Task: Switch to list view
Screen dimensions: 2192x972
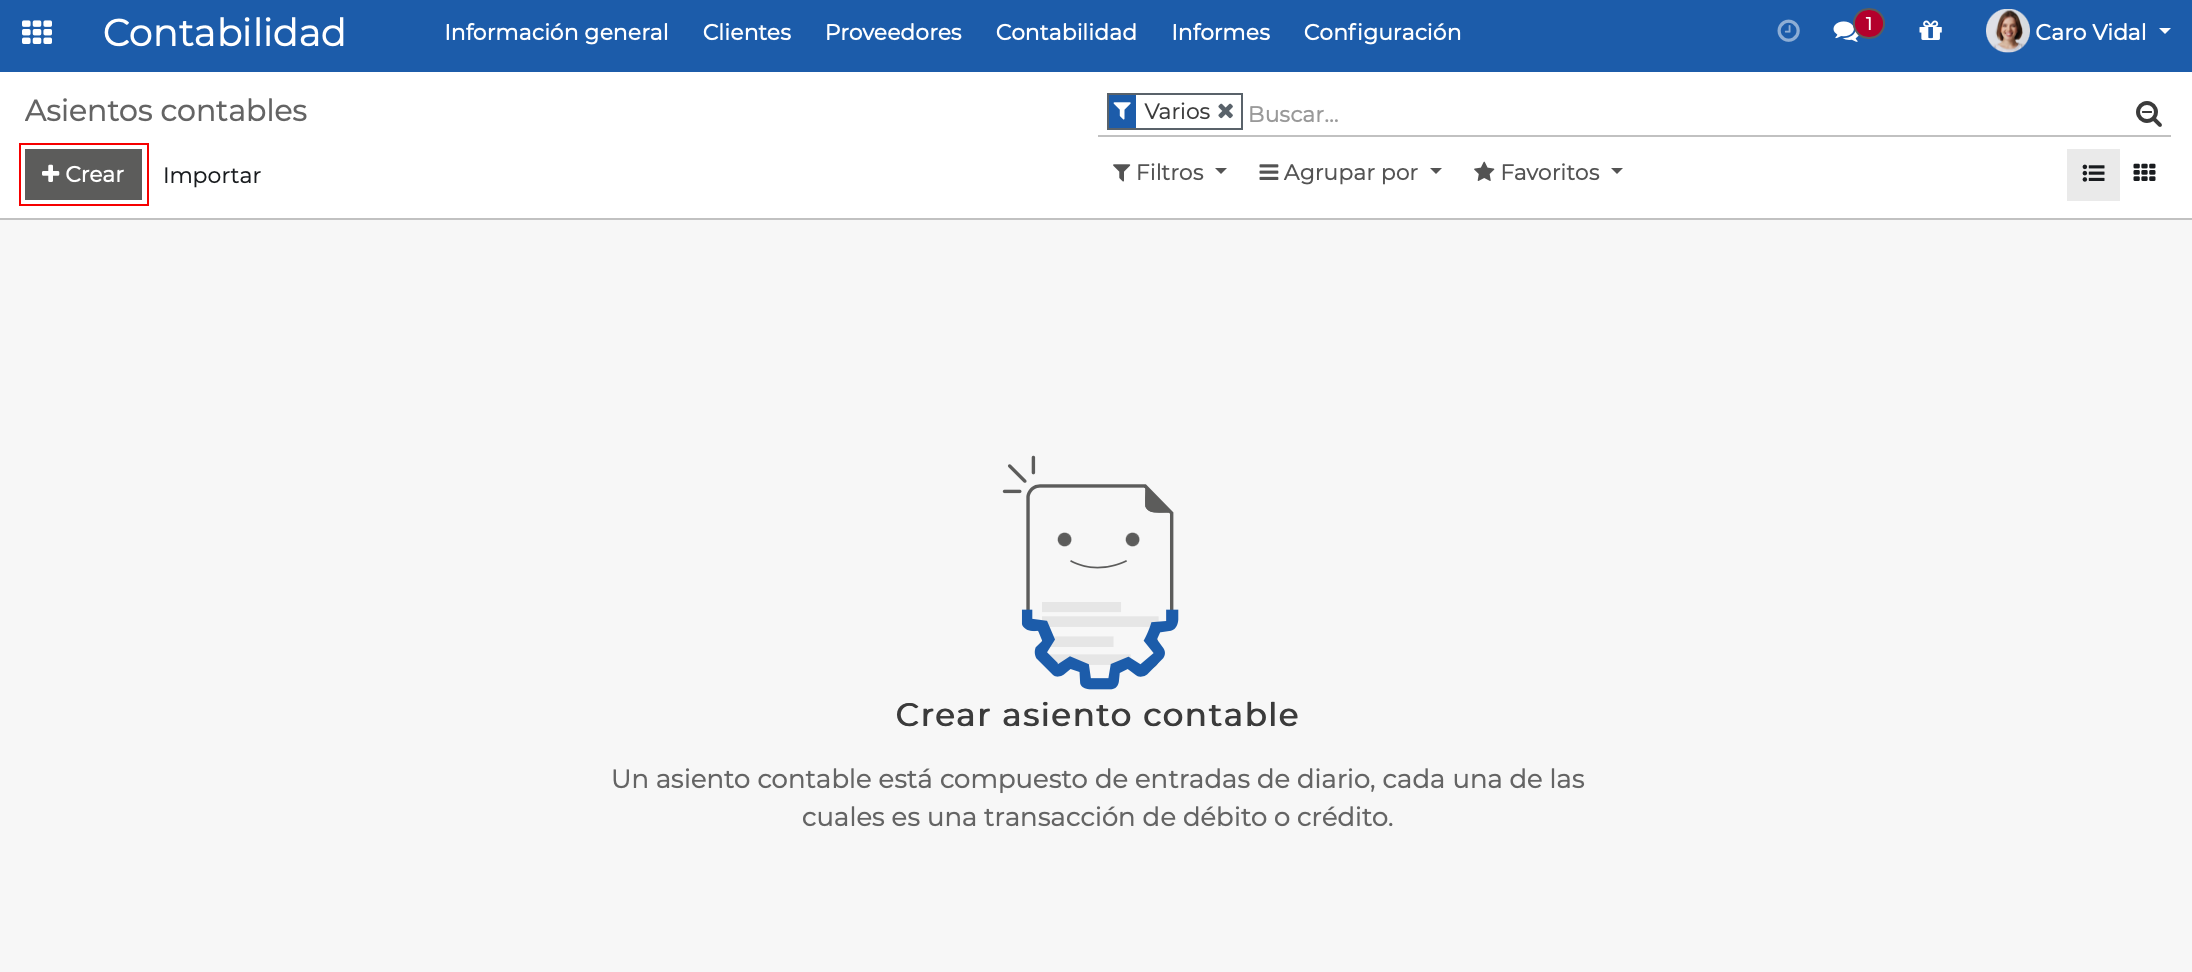Action: point(2093,173)
